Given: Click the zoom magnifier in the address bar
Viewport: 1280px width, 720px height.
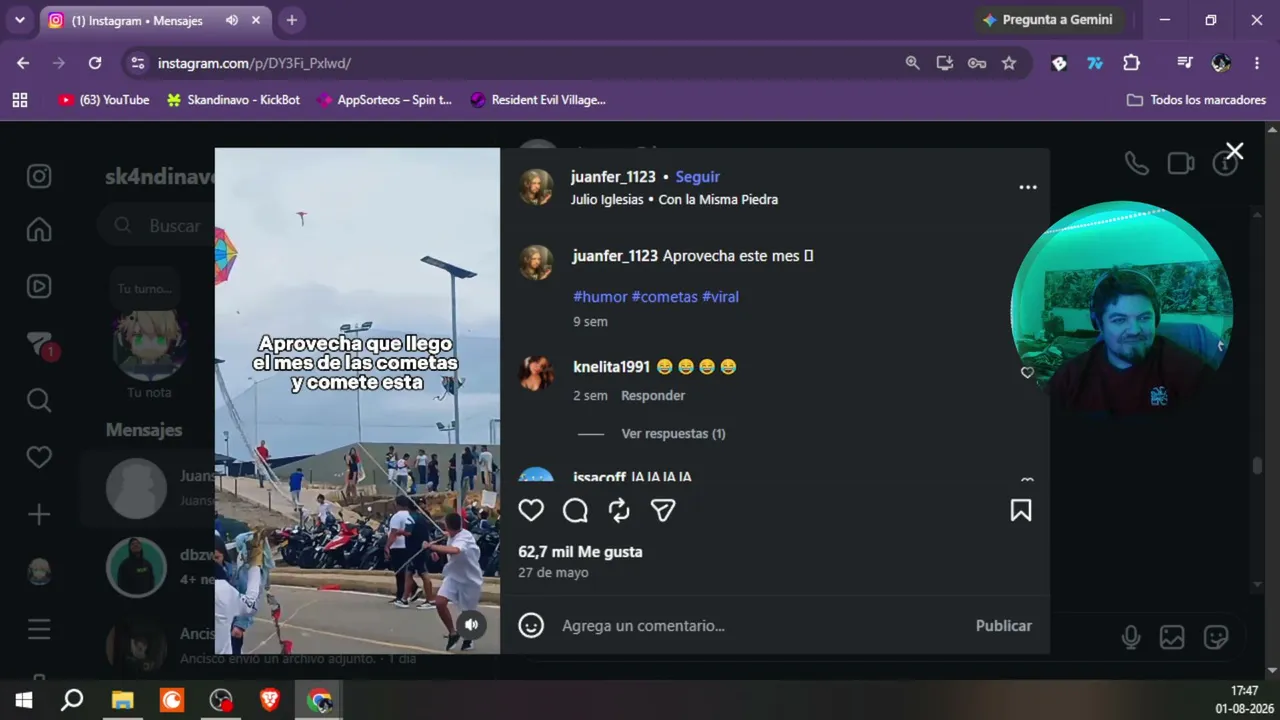Looking at the screenshot, I should (x=912, y=63).
